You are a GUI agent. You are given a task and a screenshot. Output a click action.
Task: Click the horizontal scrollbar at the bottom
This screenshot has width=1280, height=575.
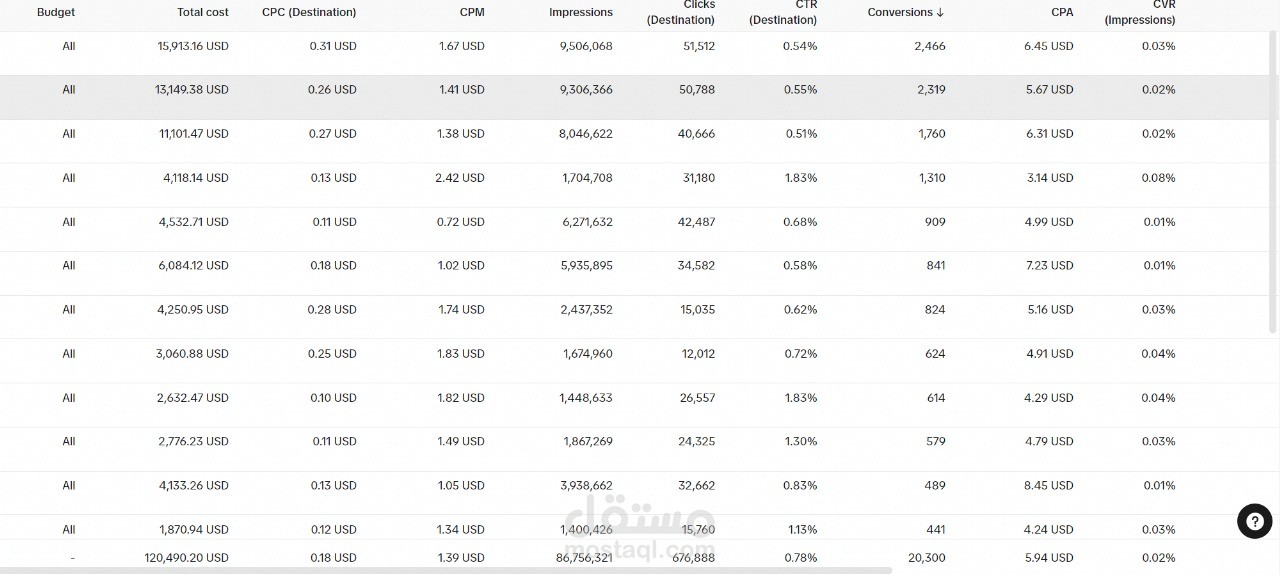(x=446, y=570)
